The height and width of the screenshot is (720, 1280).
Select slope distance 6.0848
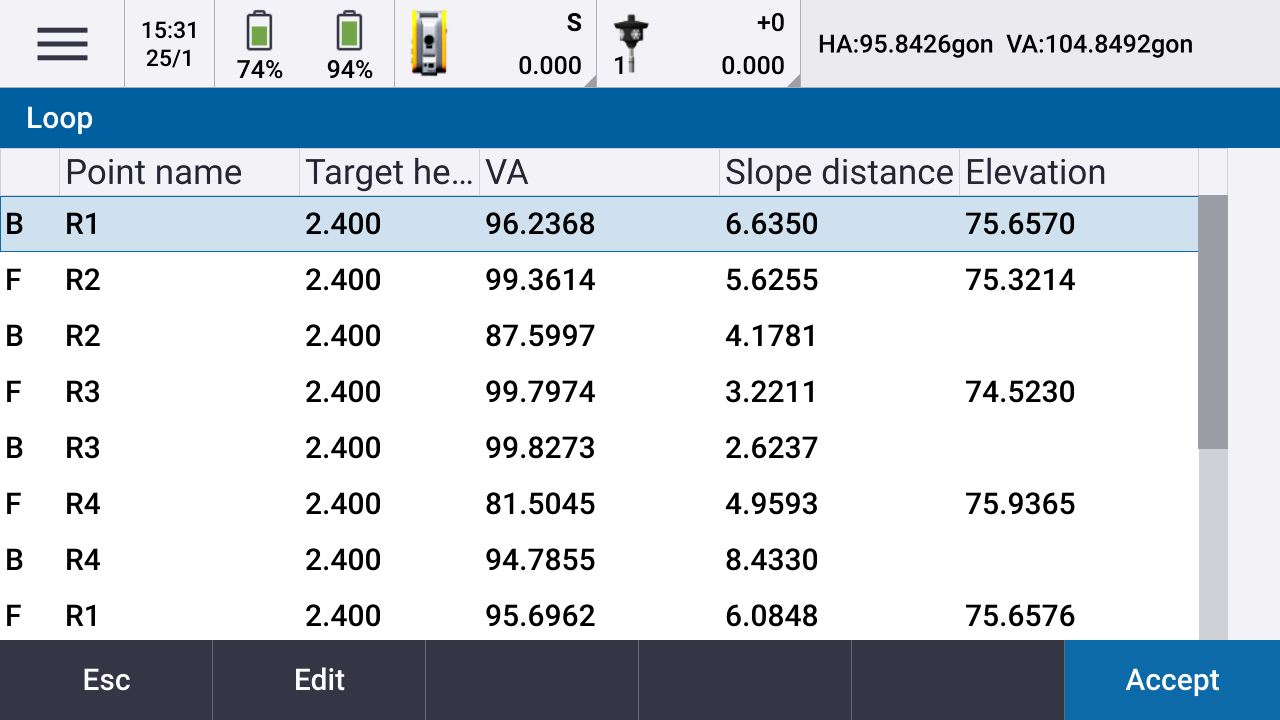point(771,616)
